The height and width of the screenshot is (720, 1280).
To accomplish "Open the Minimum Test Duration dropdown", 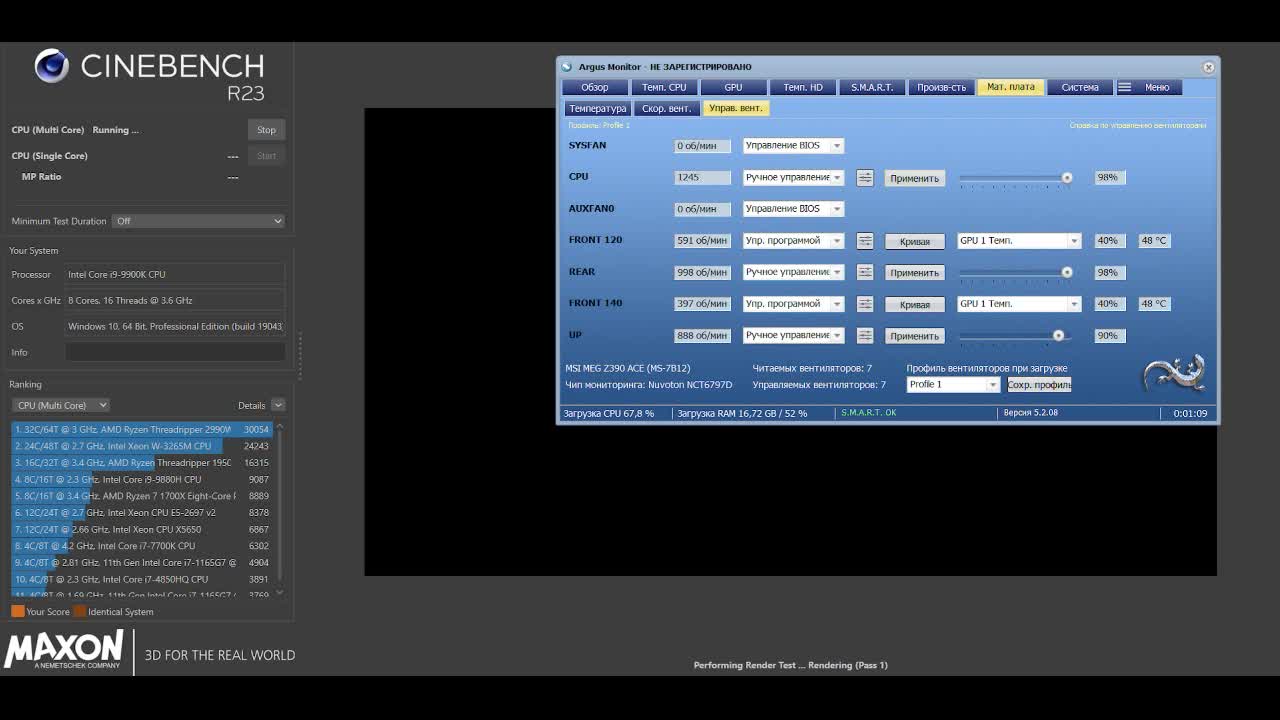I will [198, 221].
